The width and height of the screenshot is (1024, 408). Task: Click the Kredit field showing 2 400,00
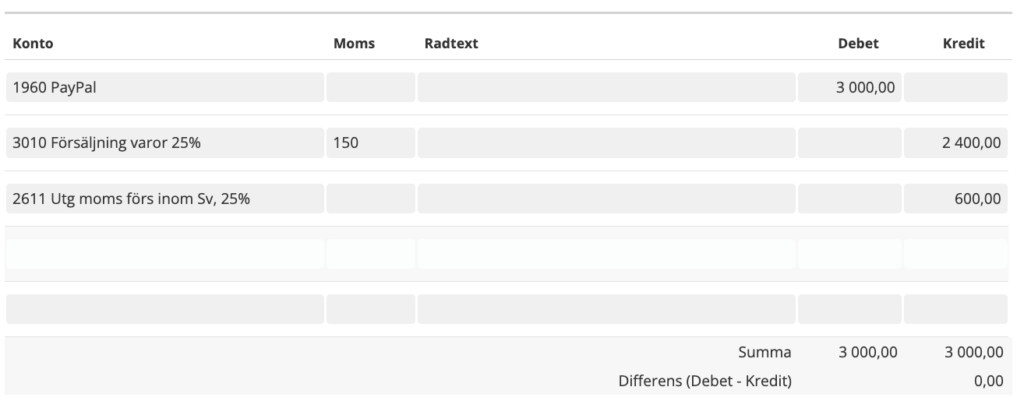tap(955, 143)
